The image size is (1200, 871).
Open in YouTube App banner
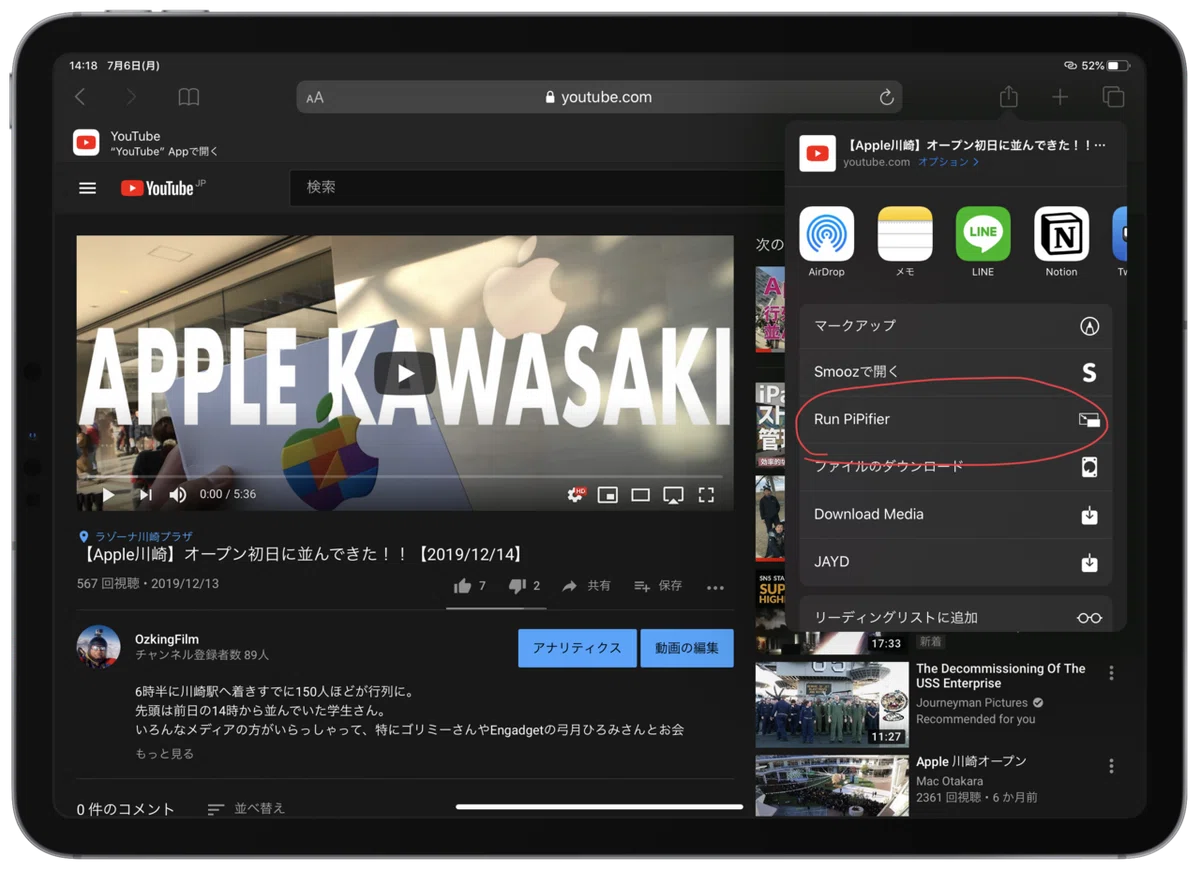[x=146, y=143]
